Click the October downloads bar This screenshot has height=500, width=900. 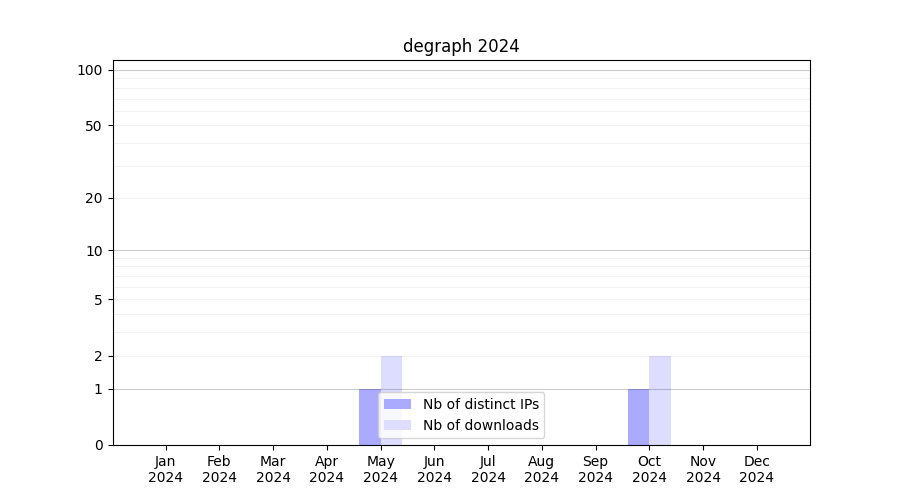pyautogui.click(x=660, y=400)
